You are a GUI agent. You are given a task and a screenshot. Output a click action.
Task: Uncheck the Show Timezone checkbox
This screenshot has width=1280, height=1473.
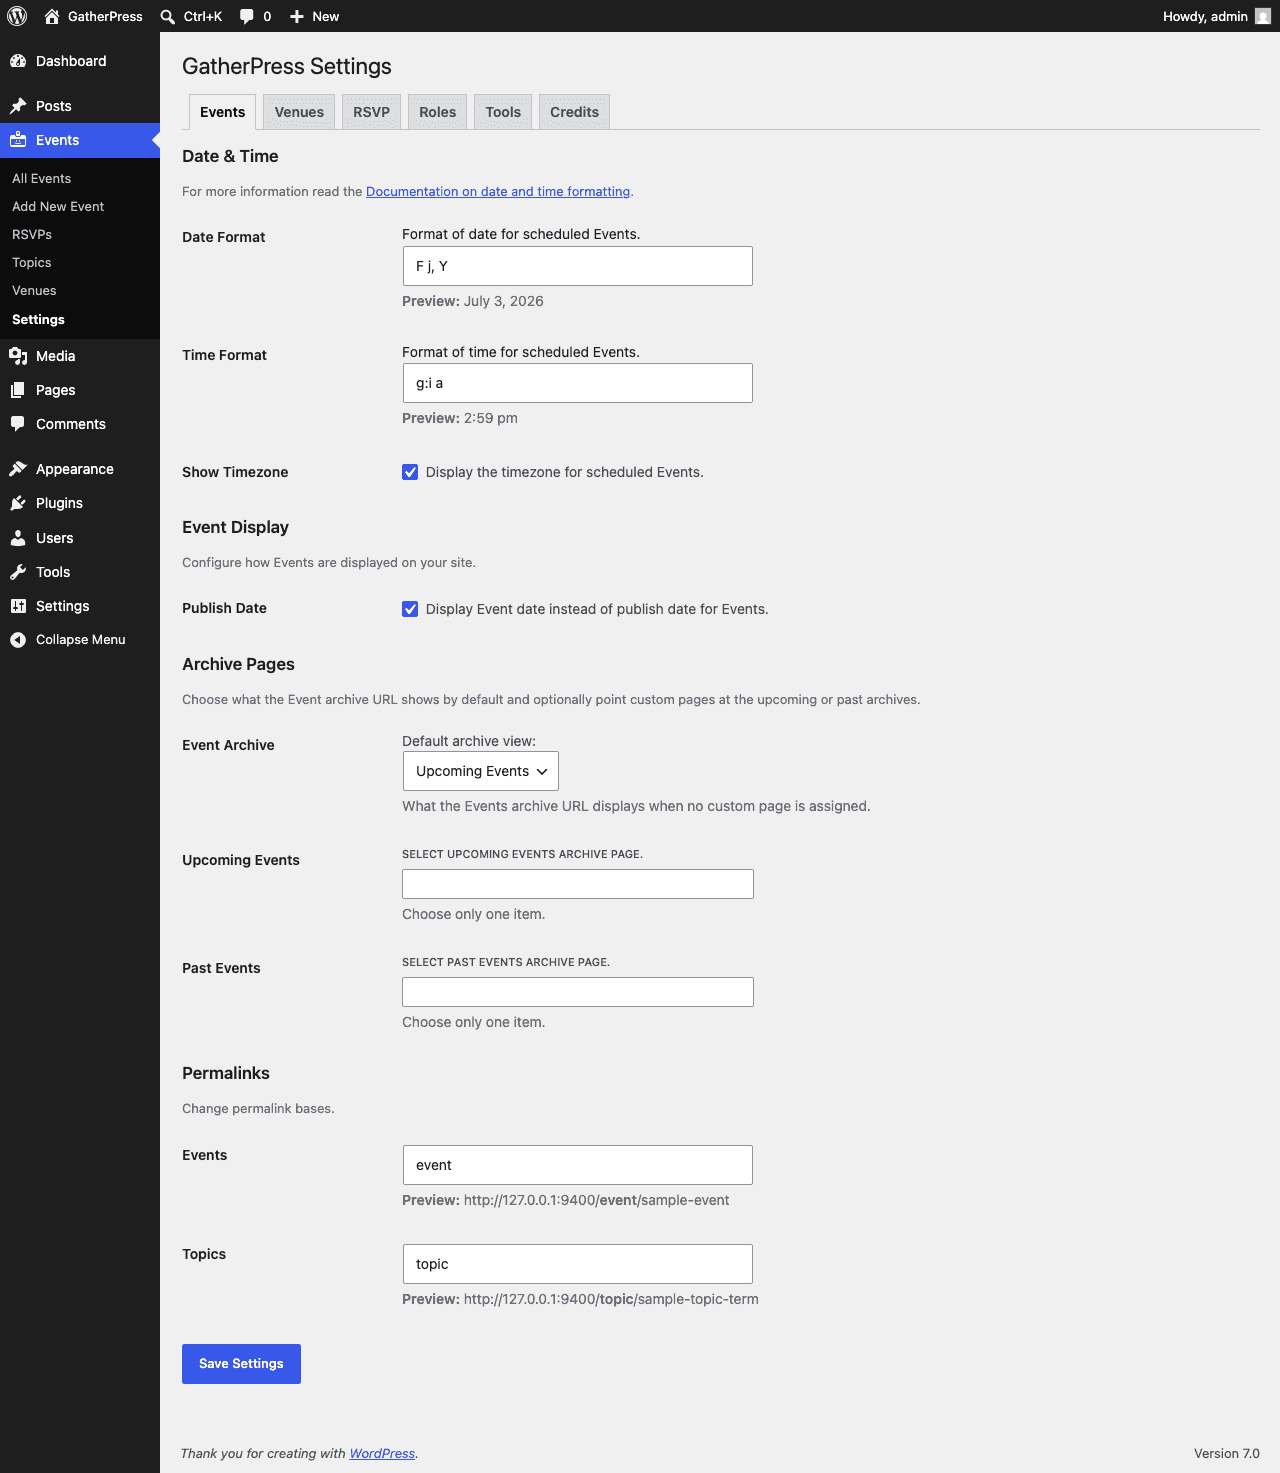[x=410, y=472]
